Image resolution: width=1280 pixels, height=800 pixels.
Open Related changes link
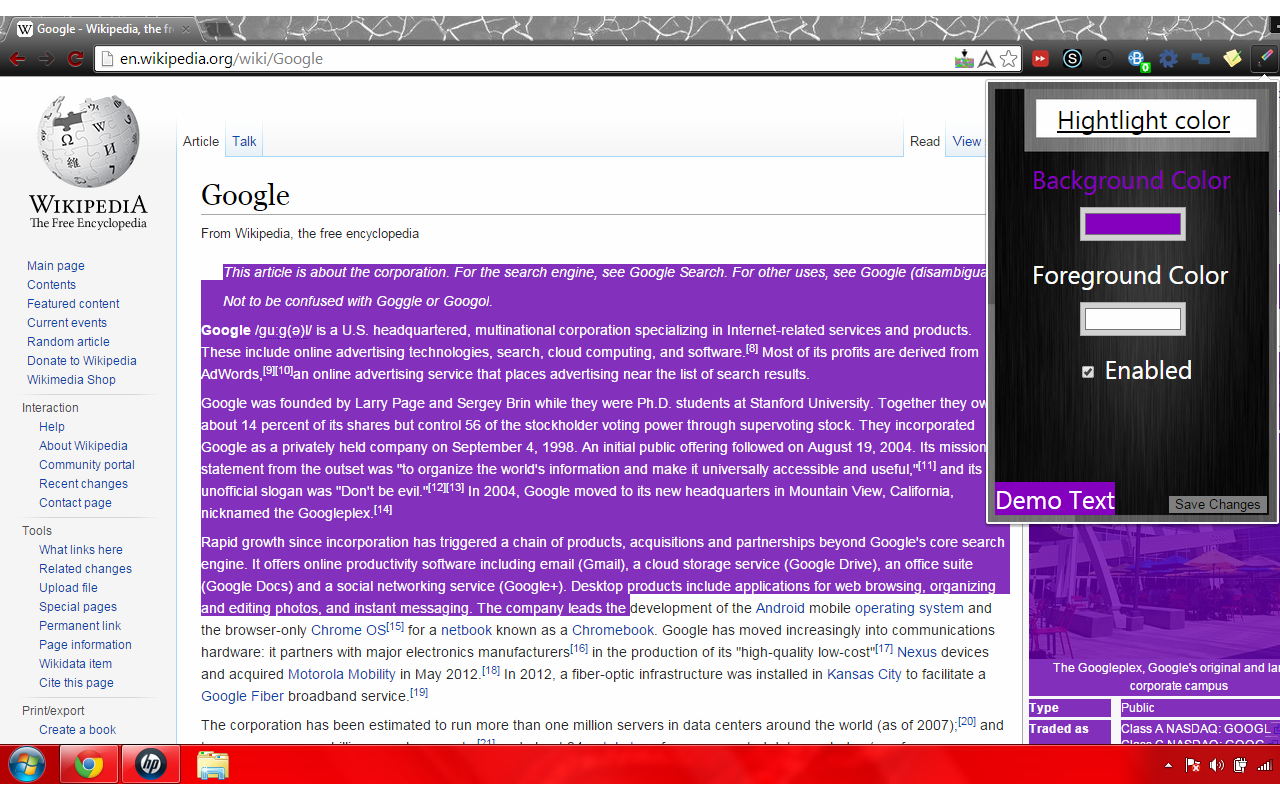pos(85,569)
